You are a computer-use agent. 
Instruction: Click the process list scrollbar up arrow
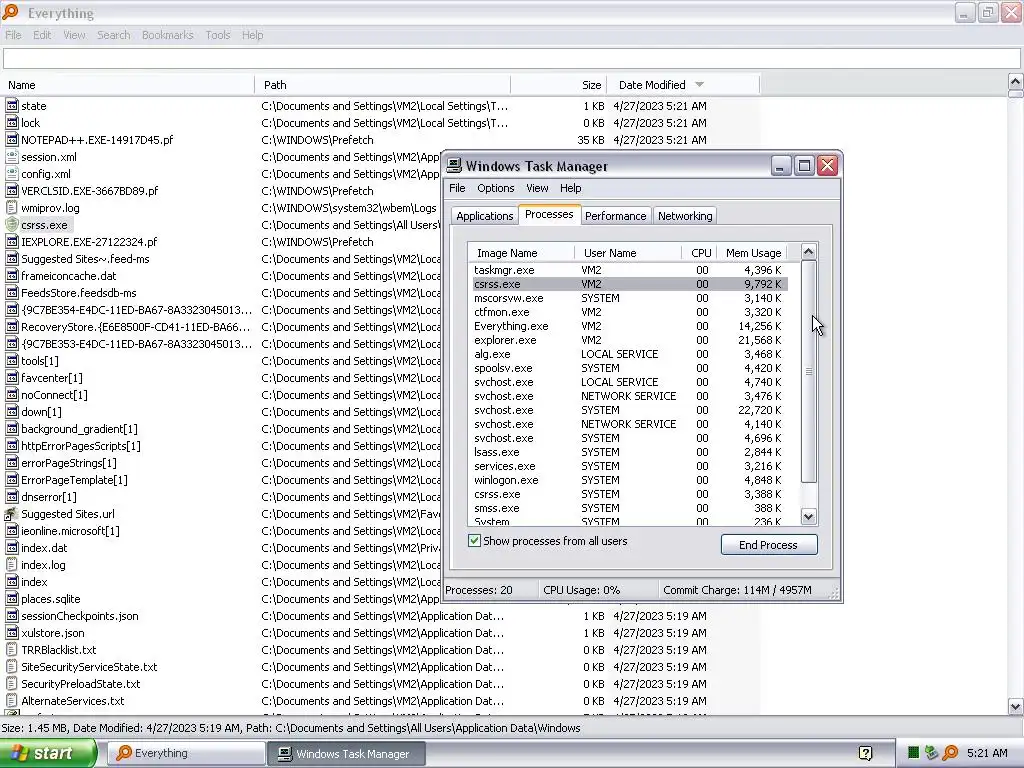[808, 251]
